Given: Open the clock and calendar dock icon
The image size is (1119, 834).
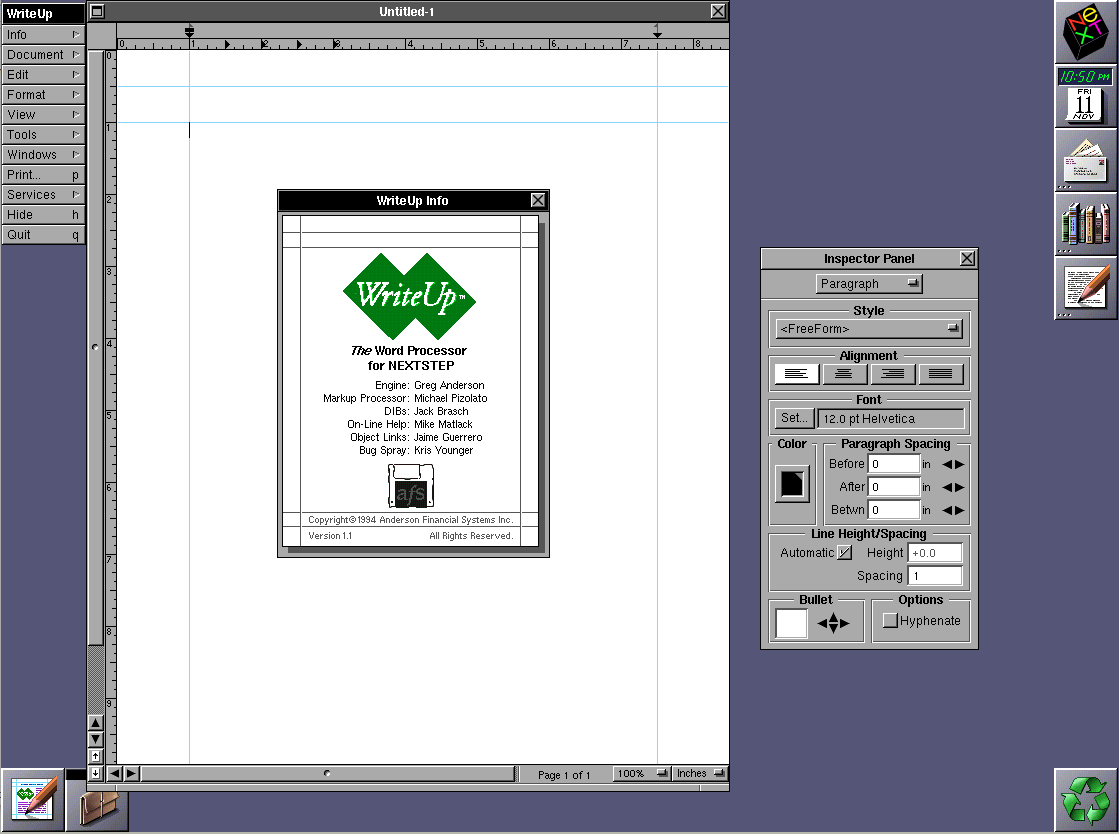Looking at the screenshot, I should pyautogui.click(x=1085, y=96).
